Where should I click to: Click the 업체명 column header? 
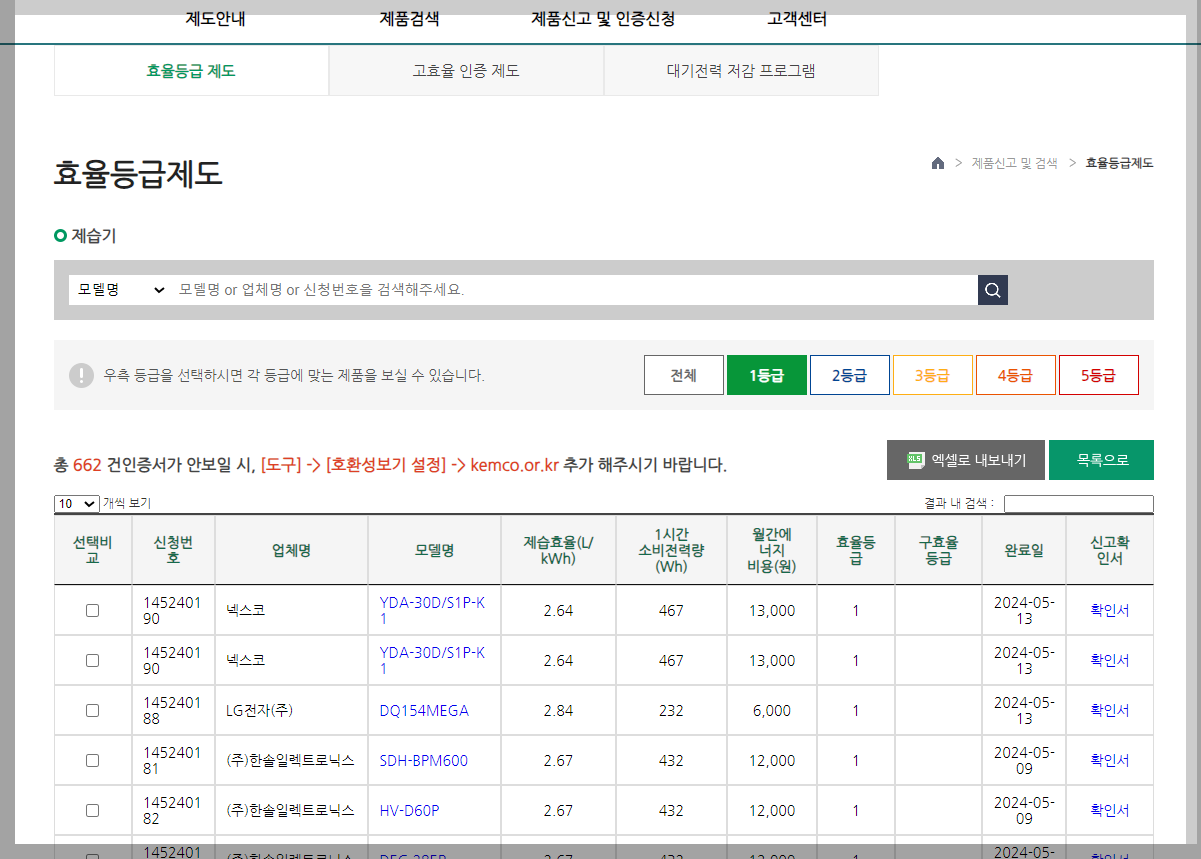coord(292,550)
